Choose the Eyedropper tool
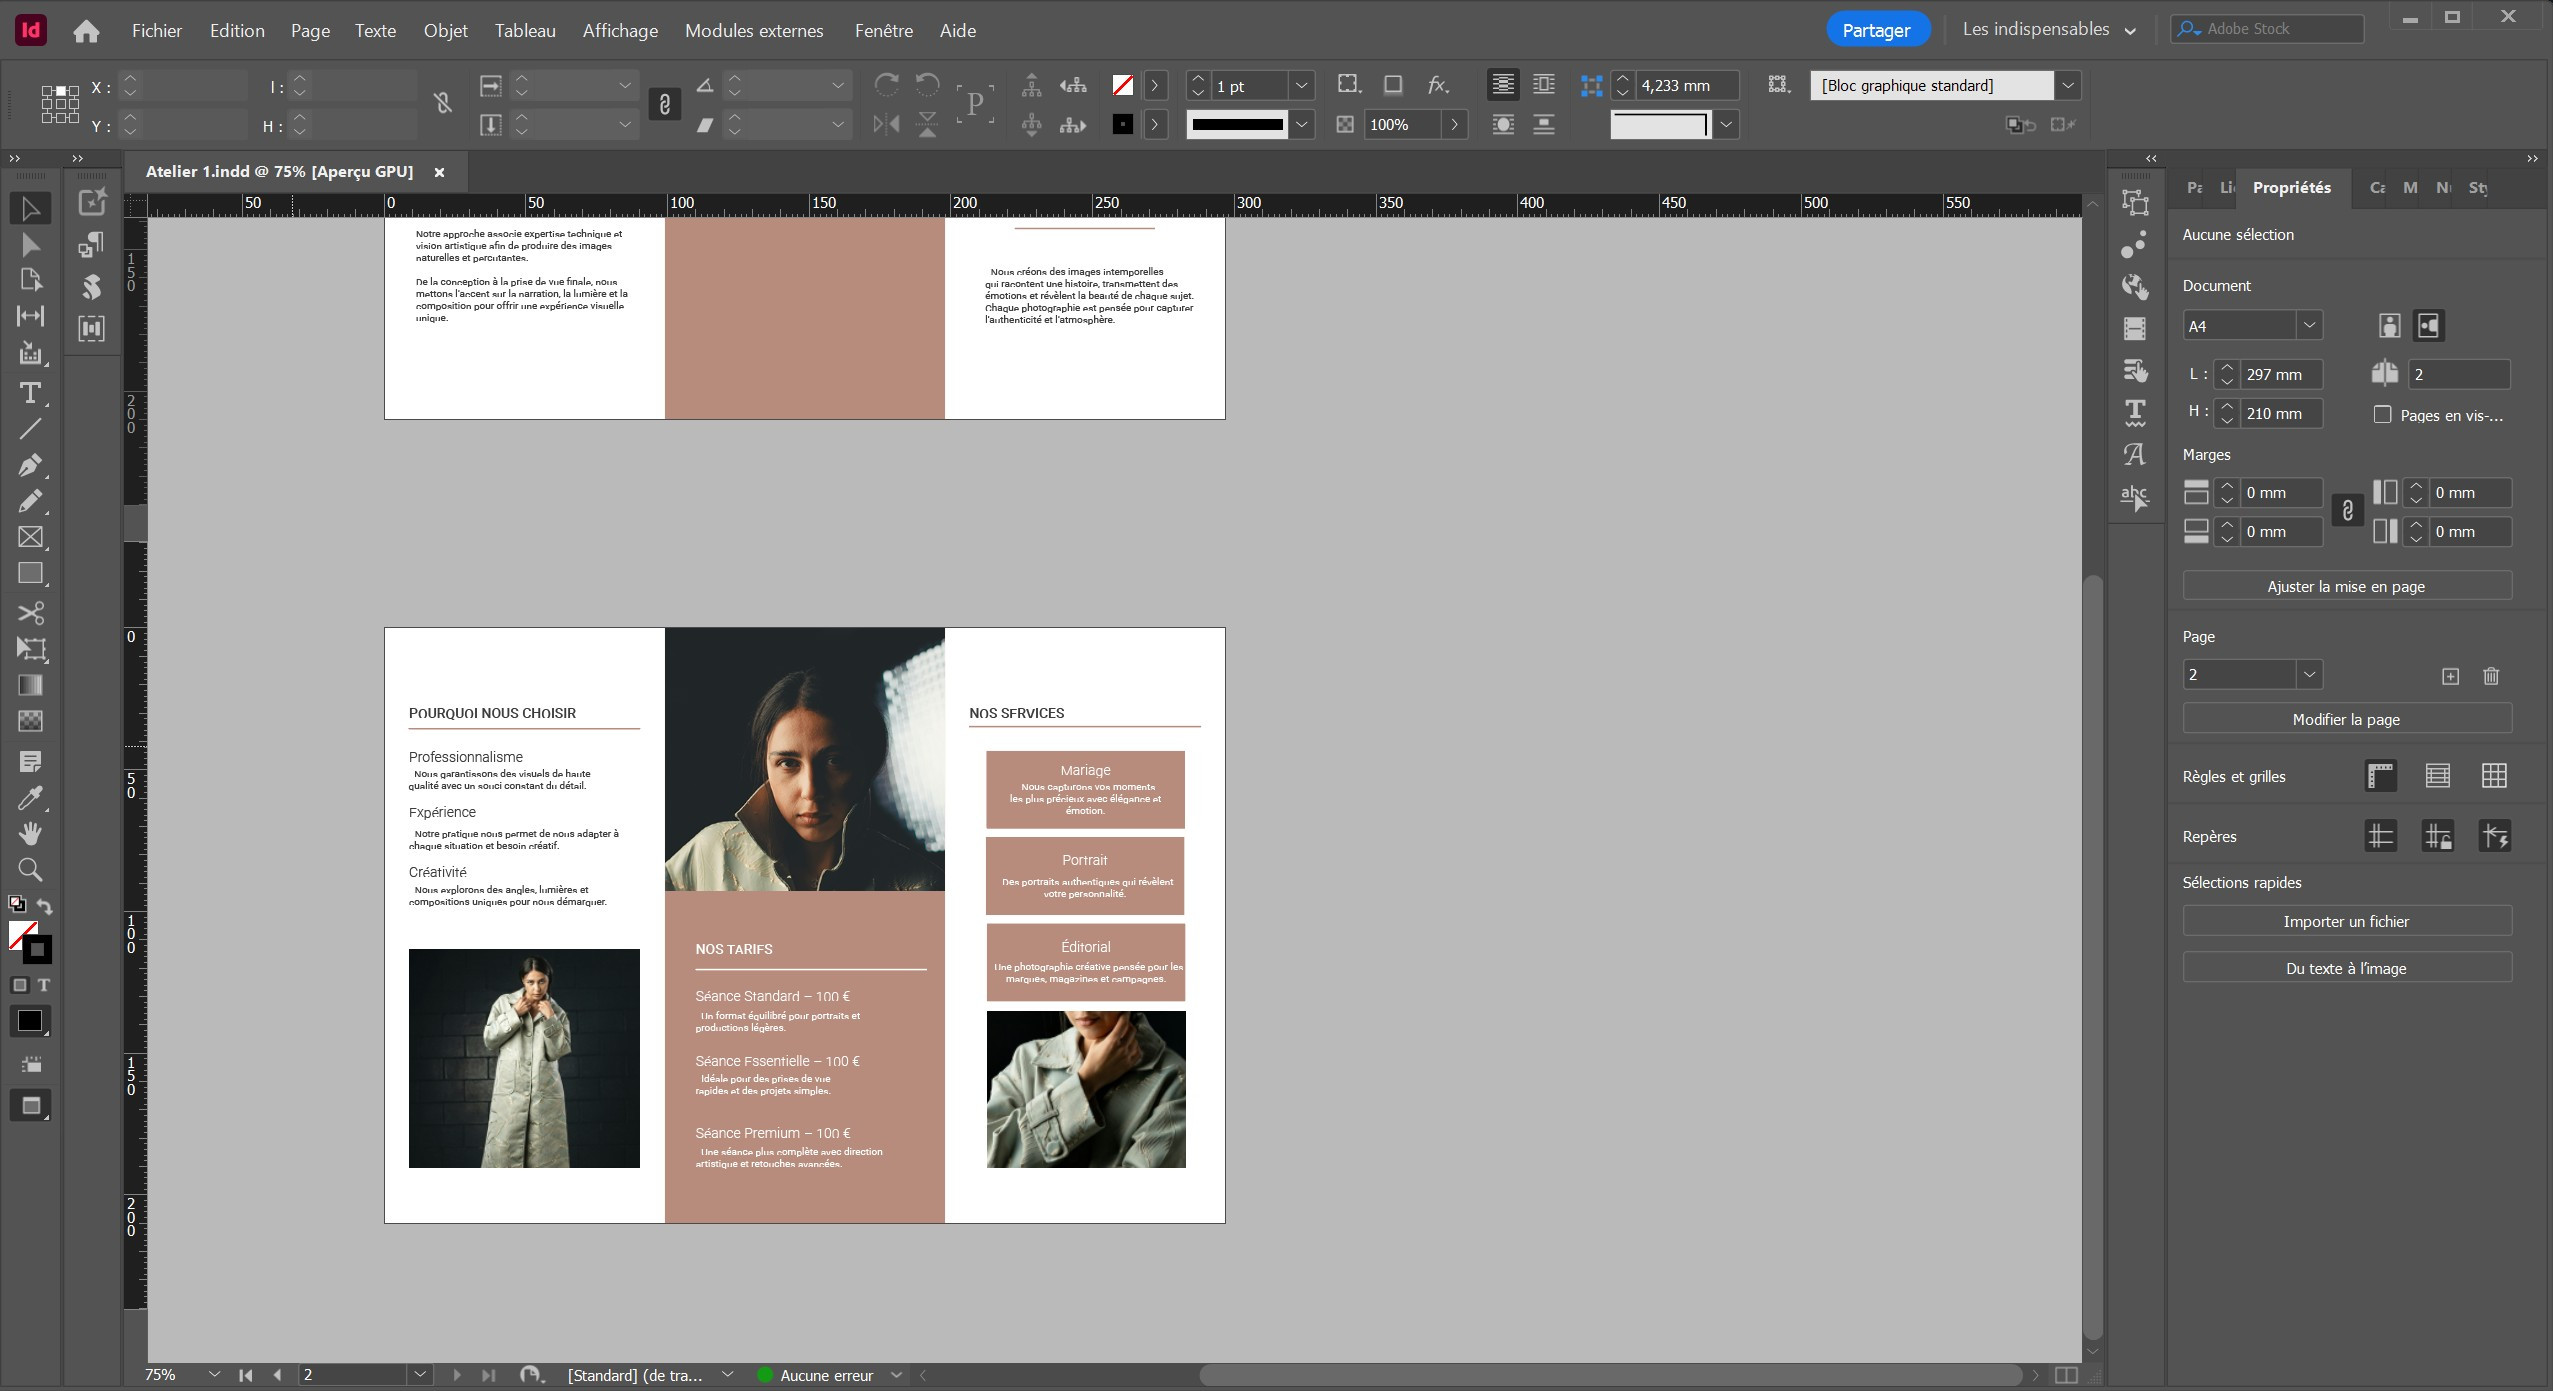The width and height of the screenshot is (2553, 1391). point(30,797)
